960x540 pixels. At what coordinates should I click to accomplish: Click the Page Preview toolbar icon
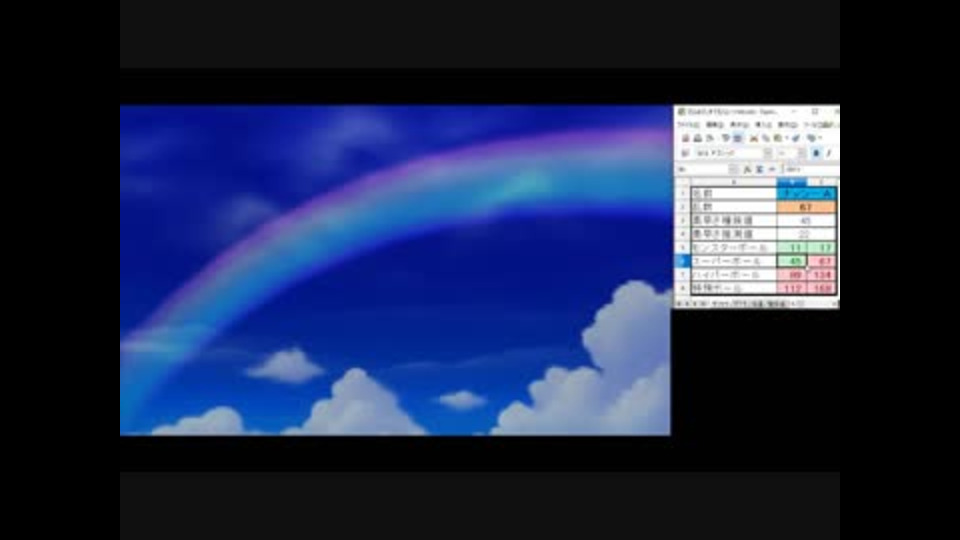pyautogui.click(x=710, y=138)
